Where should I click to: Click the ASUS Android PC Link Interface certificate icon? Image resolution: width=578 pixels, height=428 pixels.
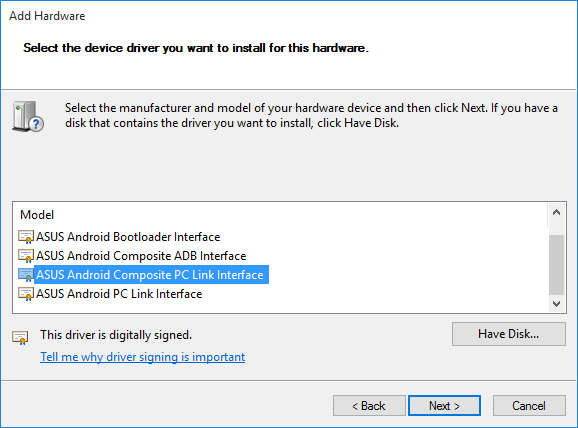coord(26,294)
